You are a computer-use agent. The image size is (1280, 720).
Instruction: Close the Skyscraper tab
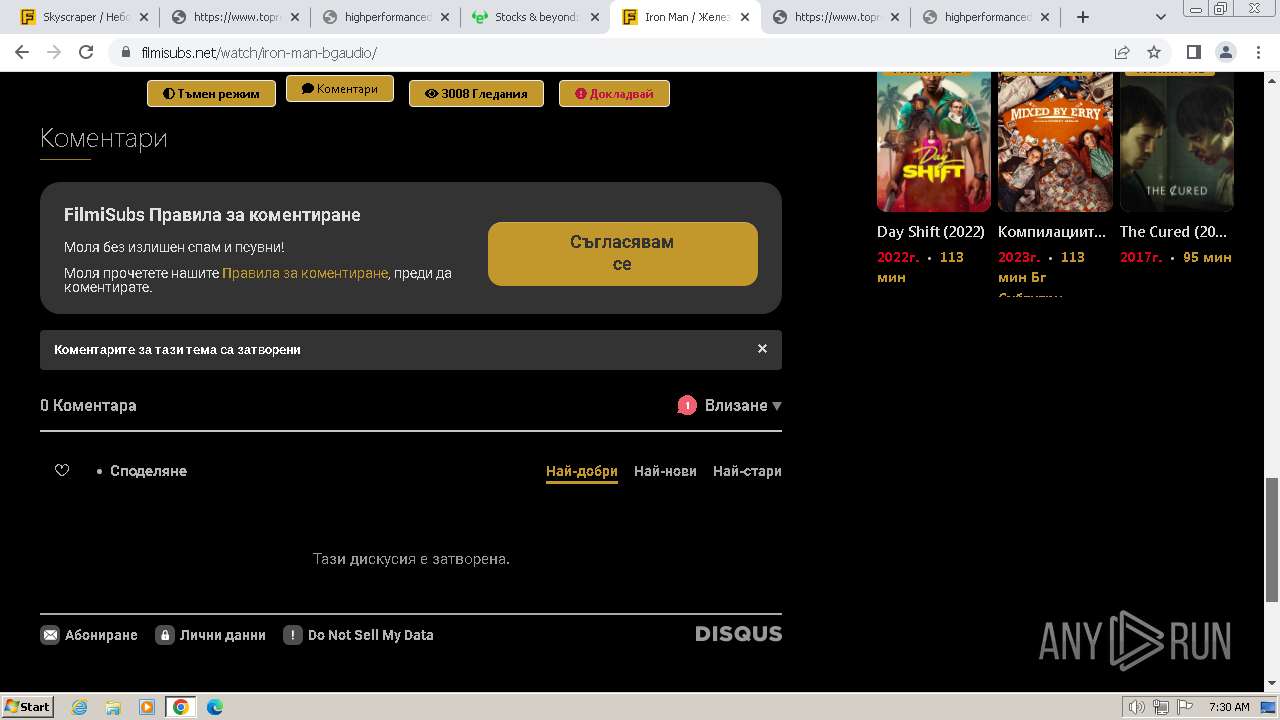click(144, 17)
